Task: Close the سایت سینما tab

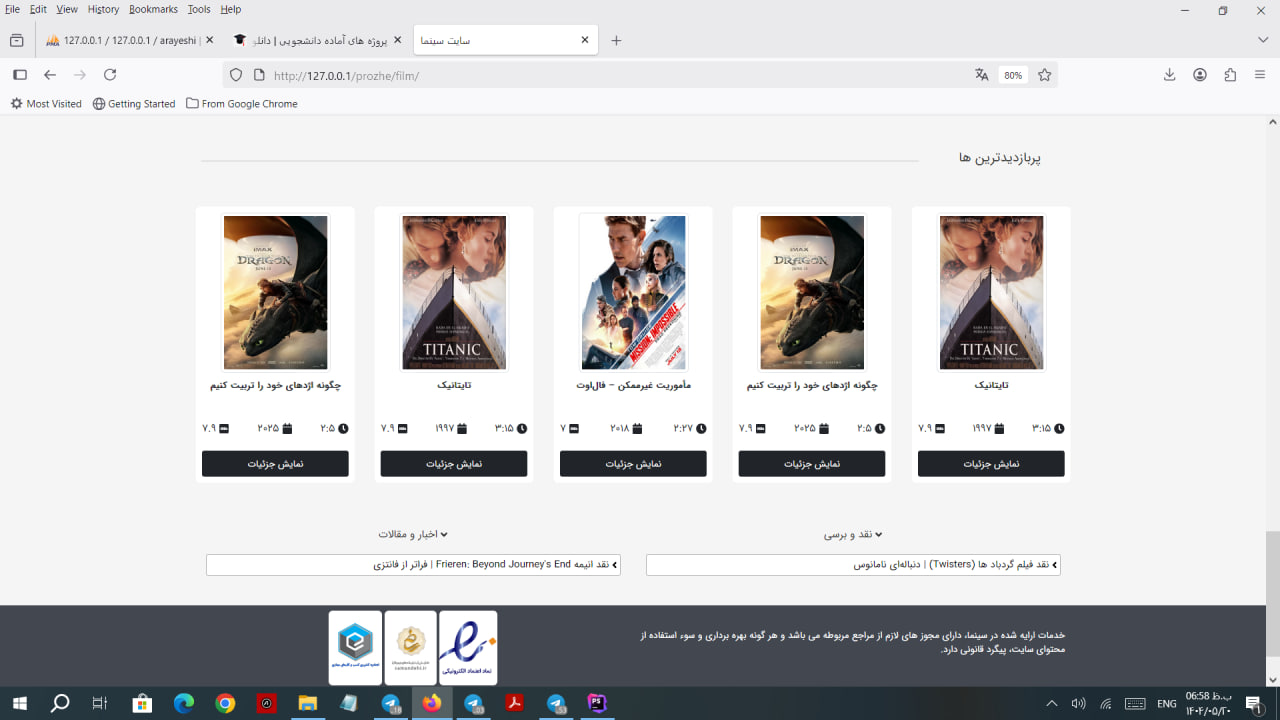Action: tap(585, 40)
